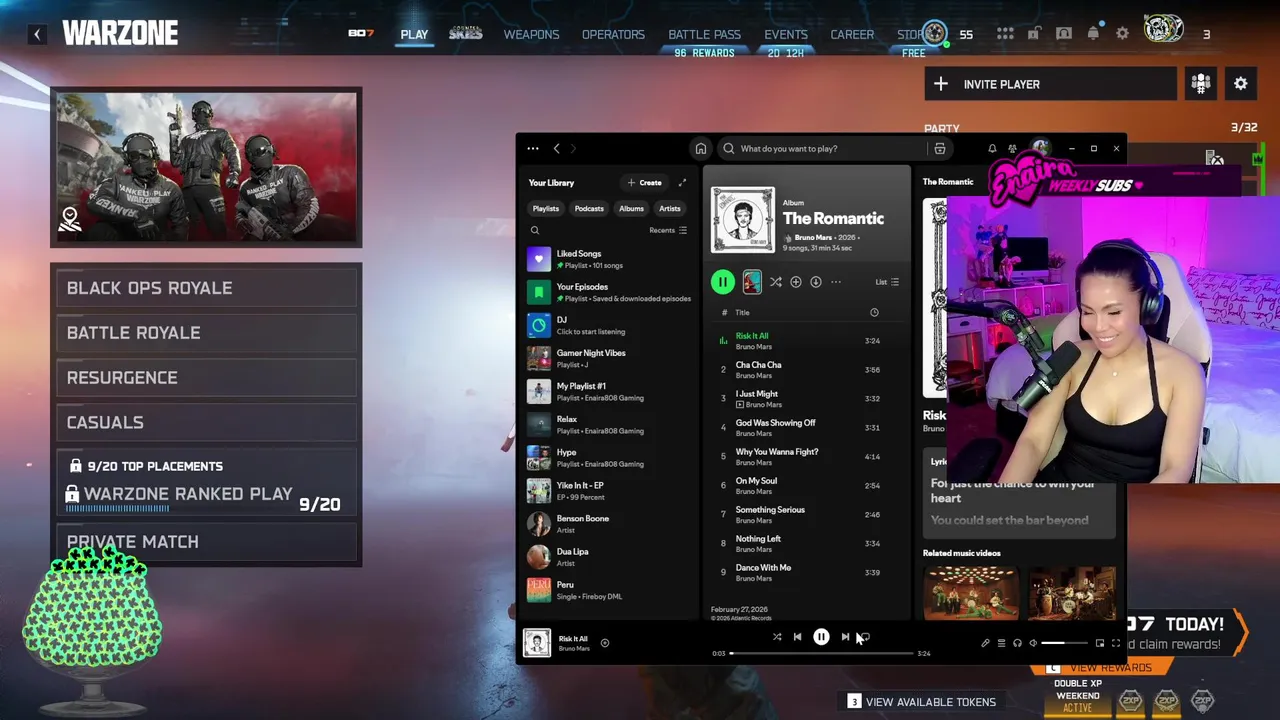This screenshot has width=1280, height=720.
Task: Select RESURGENCE mode
Action: pyautogui.click(x=206, y=378)
